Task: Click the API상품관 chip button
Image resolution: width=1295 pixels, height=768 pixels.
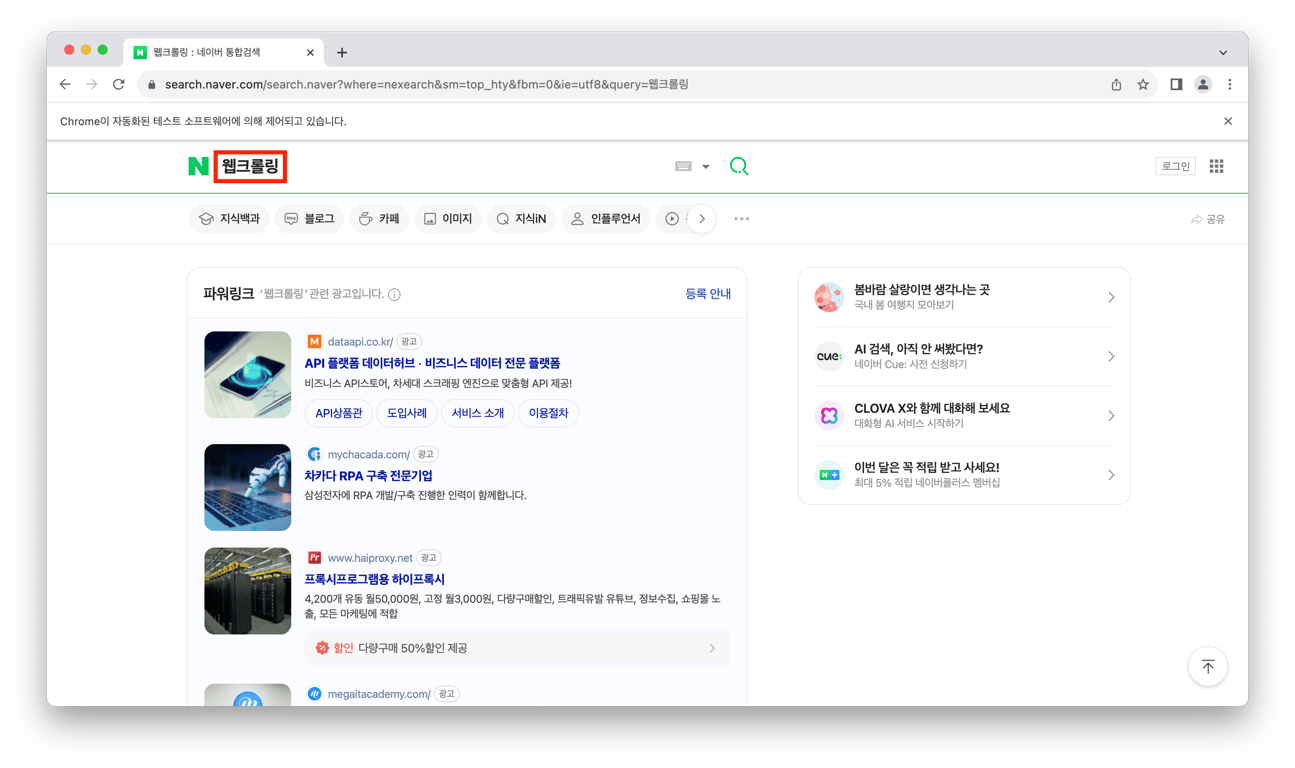Action: point(337,413)
